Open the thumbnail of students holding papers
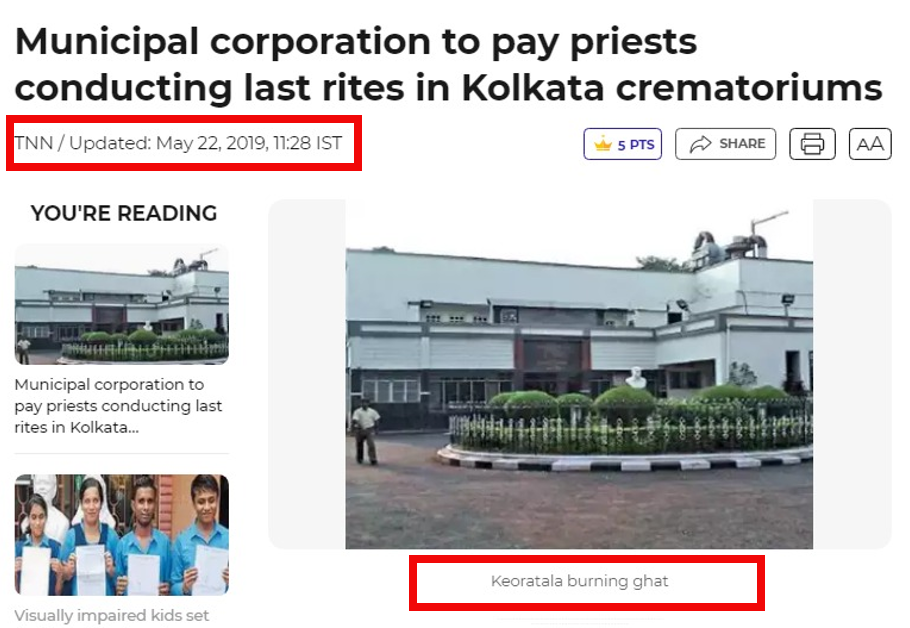 [x=122, y=535]
